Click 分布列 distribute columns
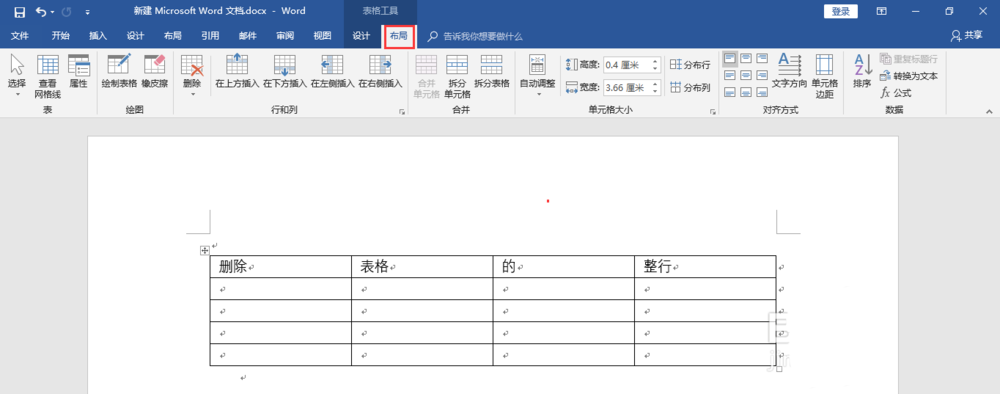Image resolution: width=1000 pixels, height=394 pixels. pyautogui.click(x=690, y=88)
